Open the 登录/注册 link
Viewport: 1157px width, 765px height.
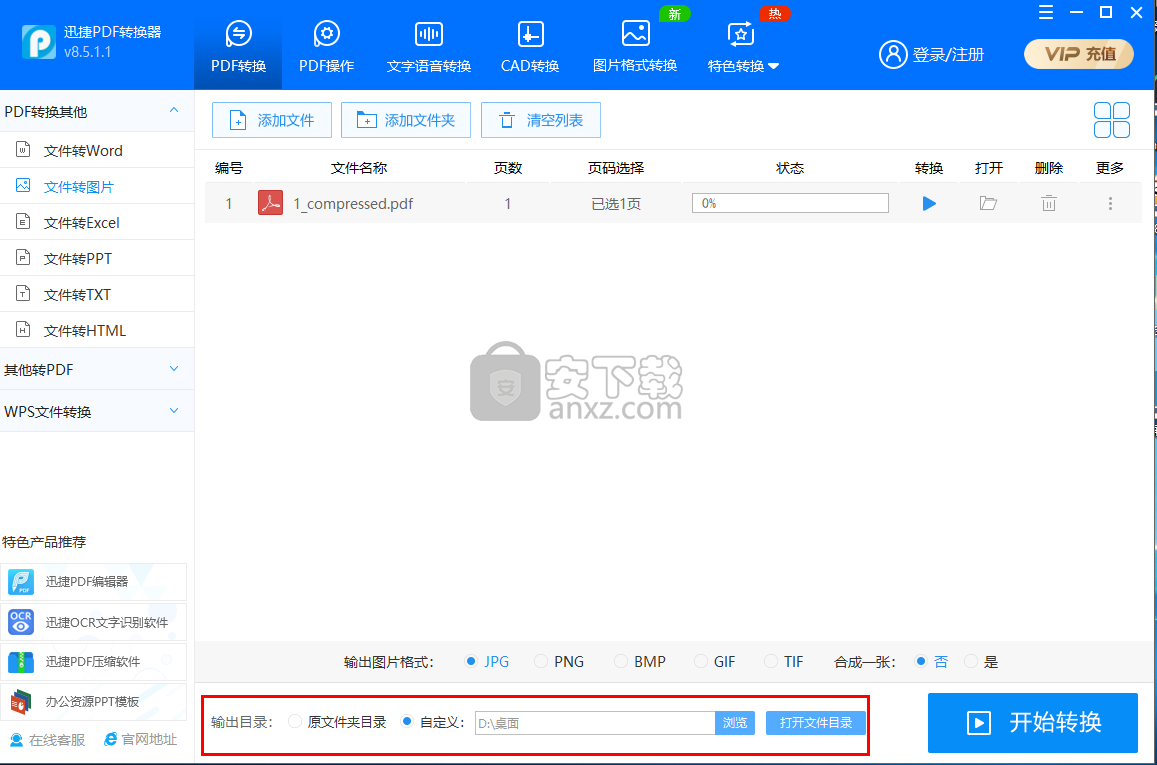pyautogui.click(x=948, y=55)
